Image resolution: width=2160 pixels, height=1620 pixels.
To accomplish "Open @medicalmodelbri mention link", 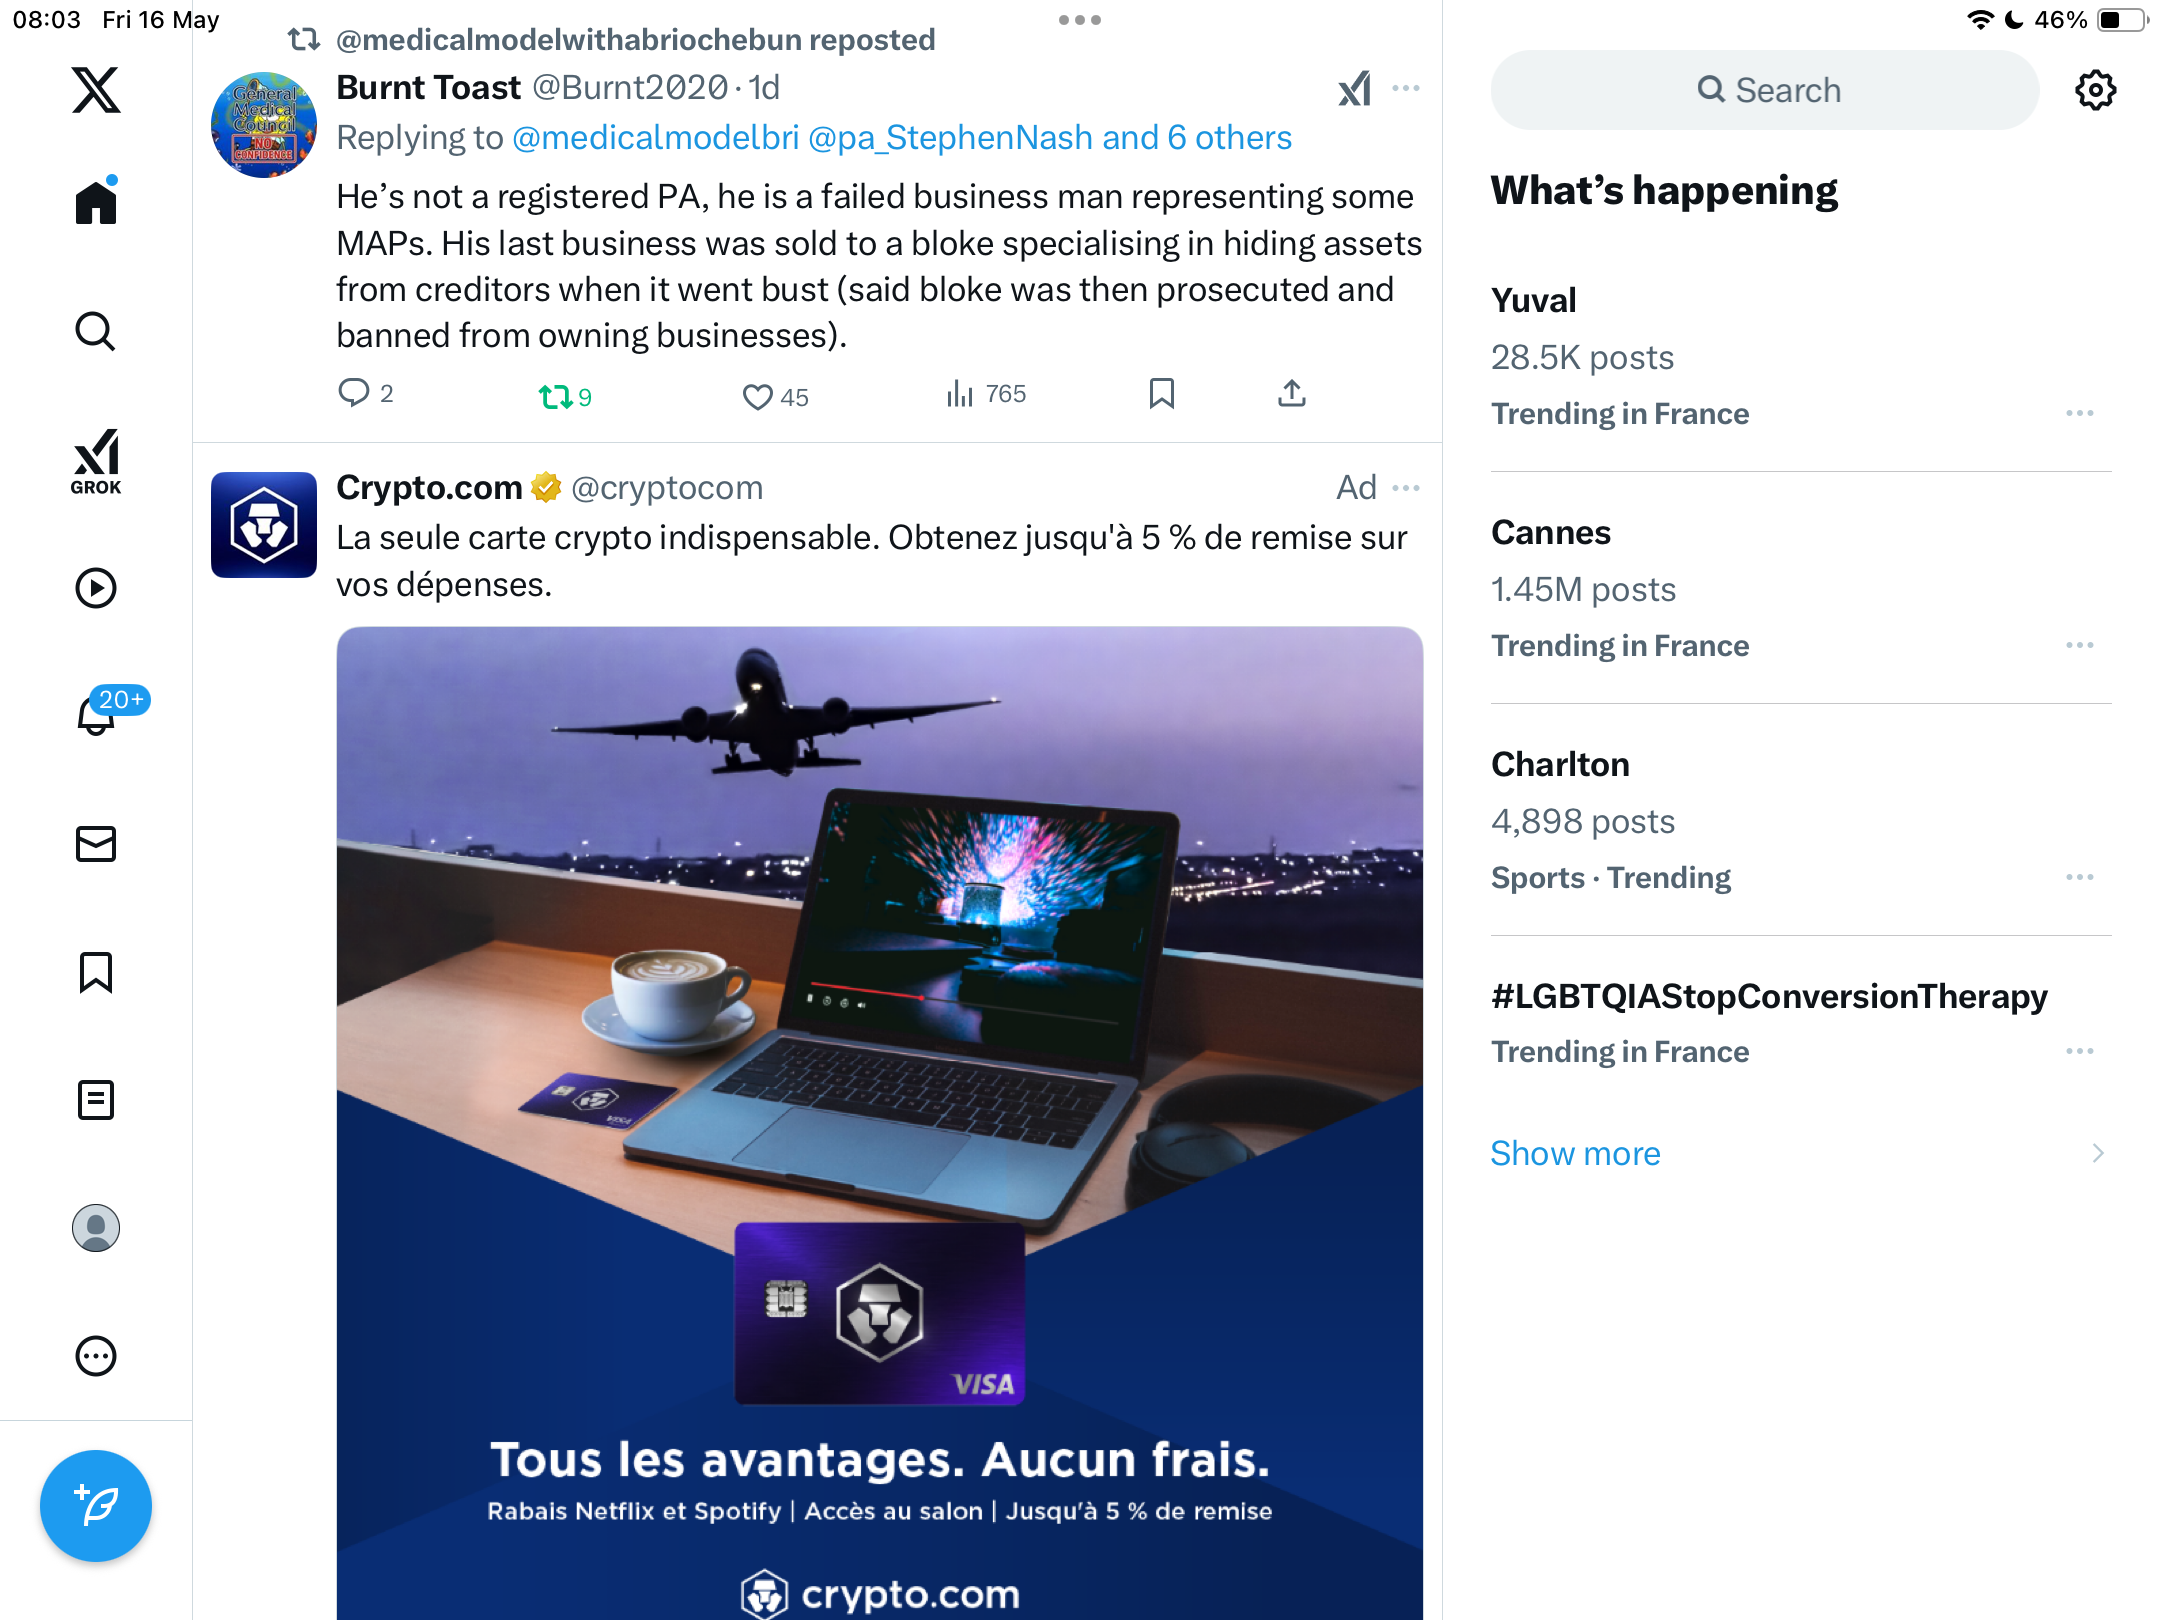I will (656, 138).
